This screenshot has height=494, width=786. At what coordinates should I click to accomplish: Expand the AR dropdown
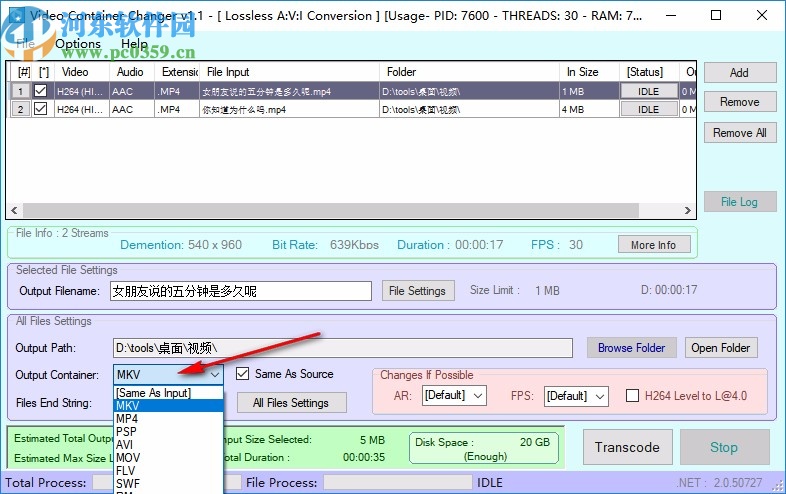(478, 396)
